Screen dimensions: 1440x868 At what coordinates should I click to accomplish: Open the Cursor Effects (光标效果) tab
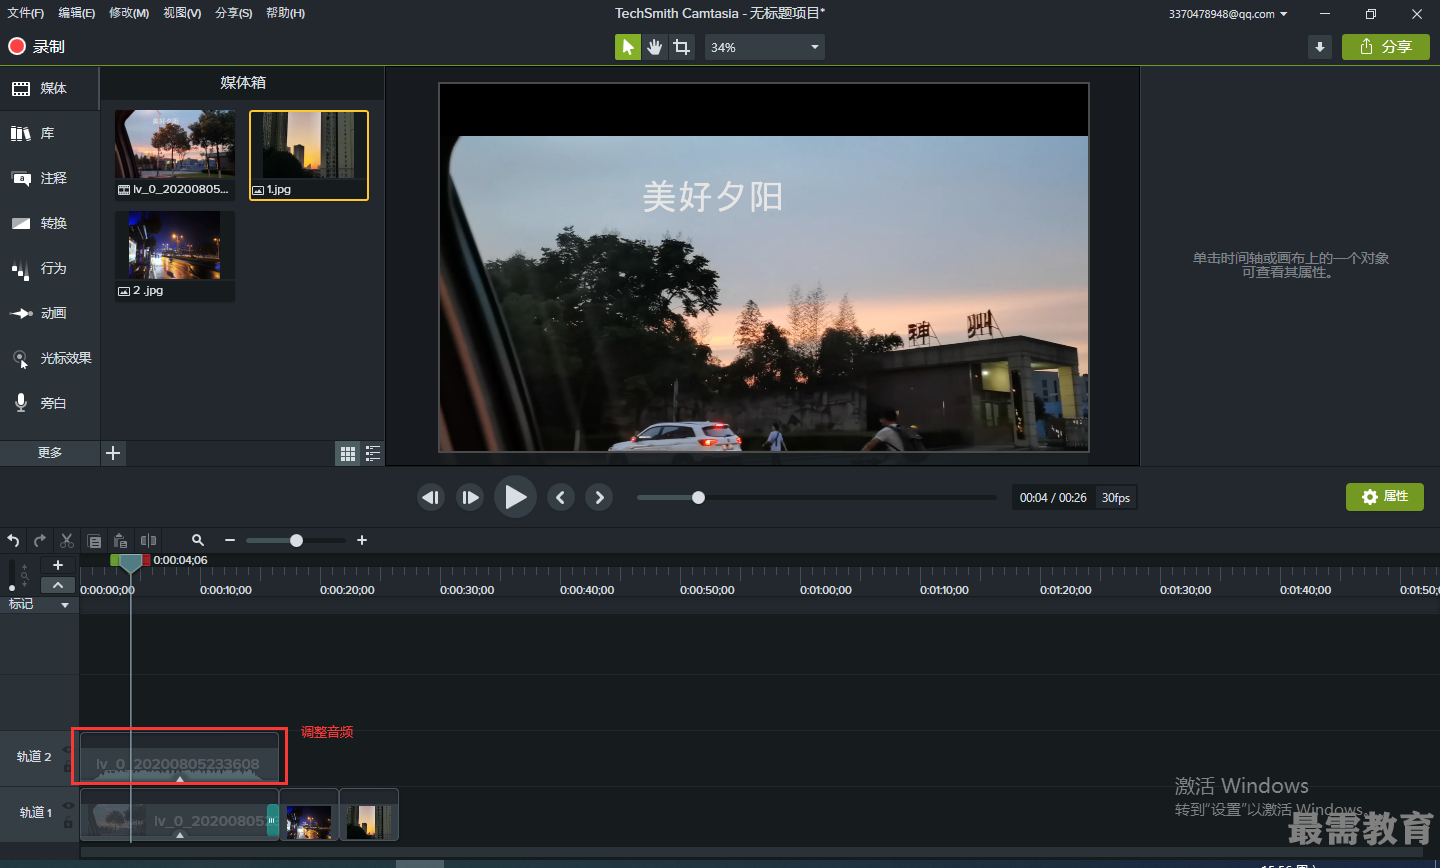pos(49,358)
